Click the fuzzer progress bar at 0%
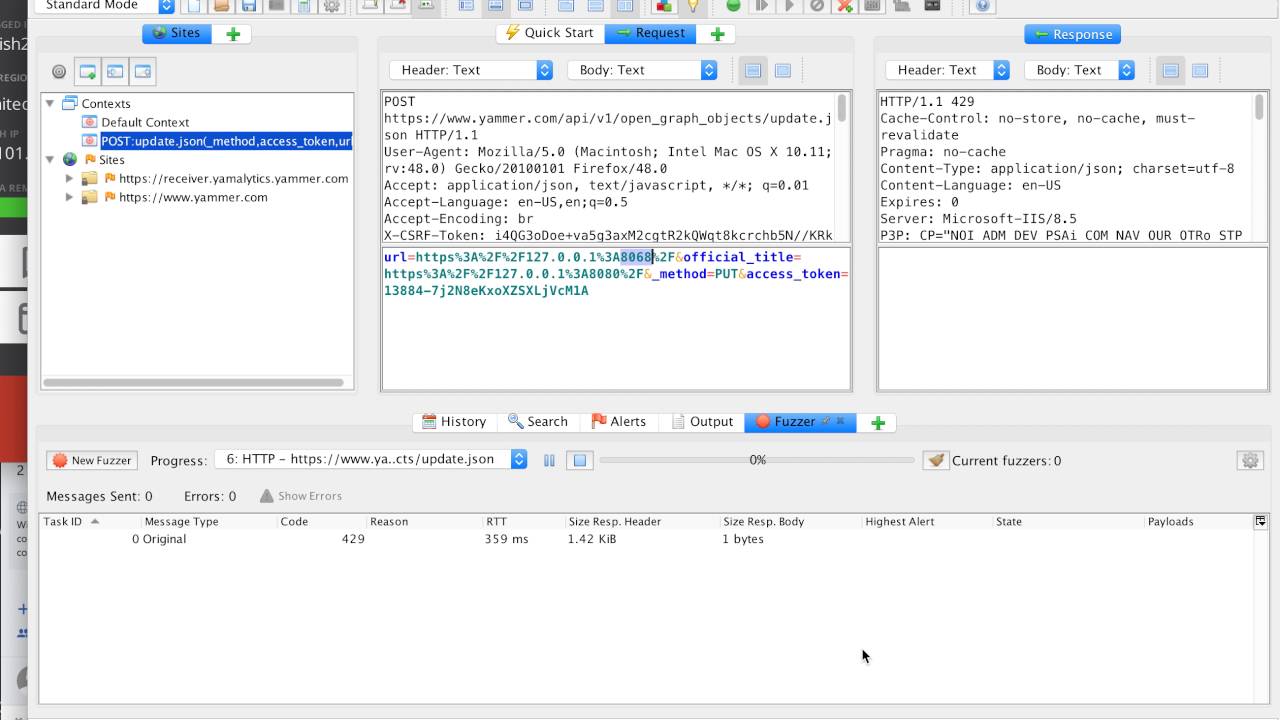Screen dimensions: 1280x720 [x=757, y=460]
